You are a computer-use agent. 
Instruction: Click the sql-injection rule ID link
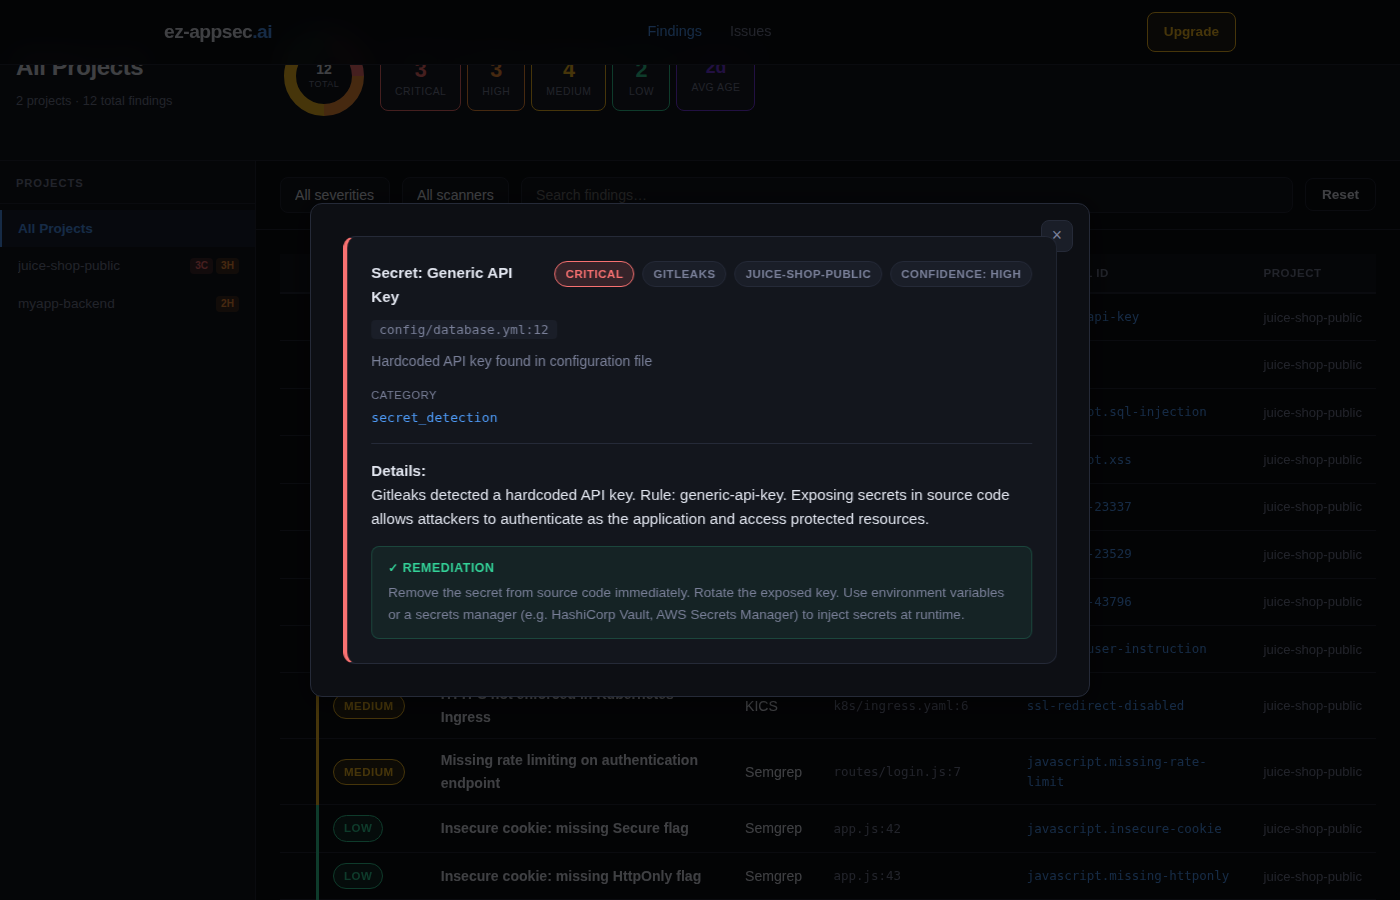tap(1148, 412)
